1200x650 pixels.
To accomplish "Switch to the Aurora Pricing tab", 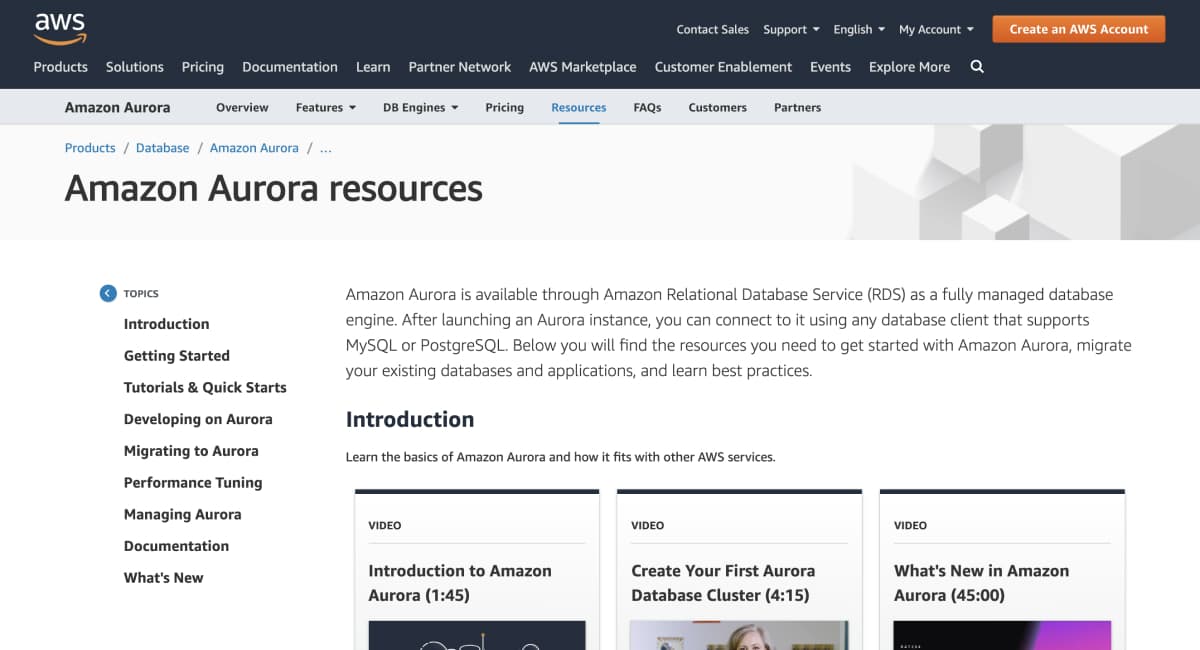I will click(x=504, y=107).
